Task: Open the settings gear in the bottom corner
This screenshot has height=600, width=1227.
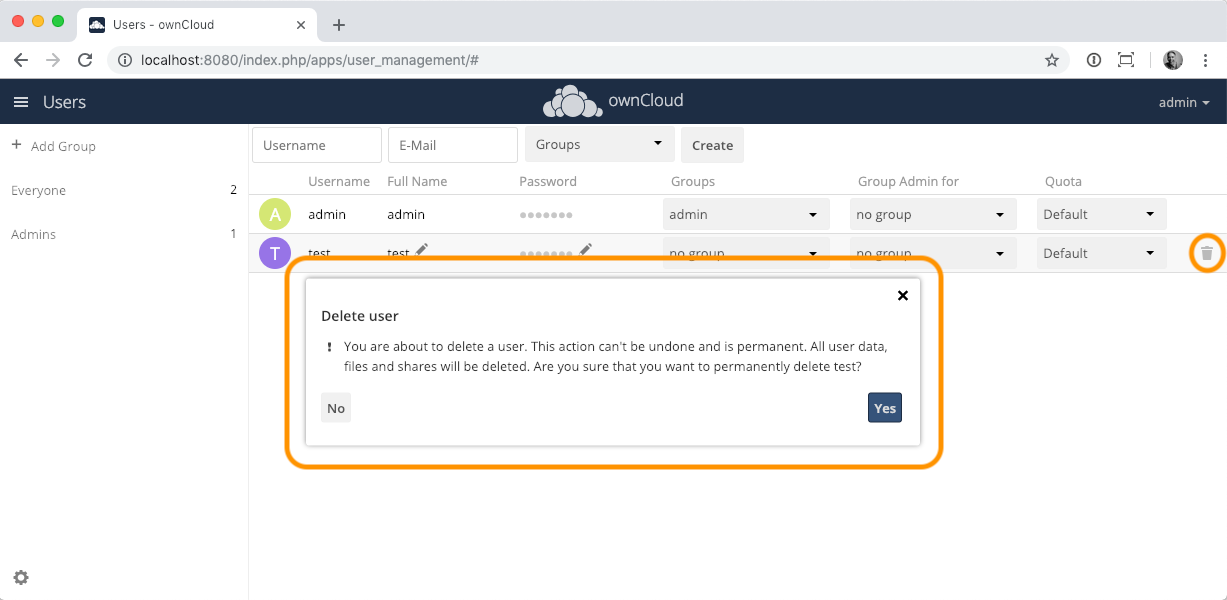Action: (21, 577)
